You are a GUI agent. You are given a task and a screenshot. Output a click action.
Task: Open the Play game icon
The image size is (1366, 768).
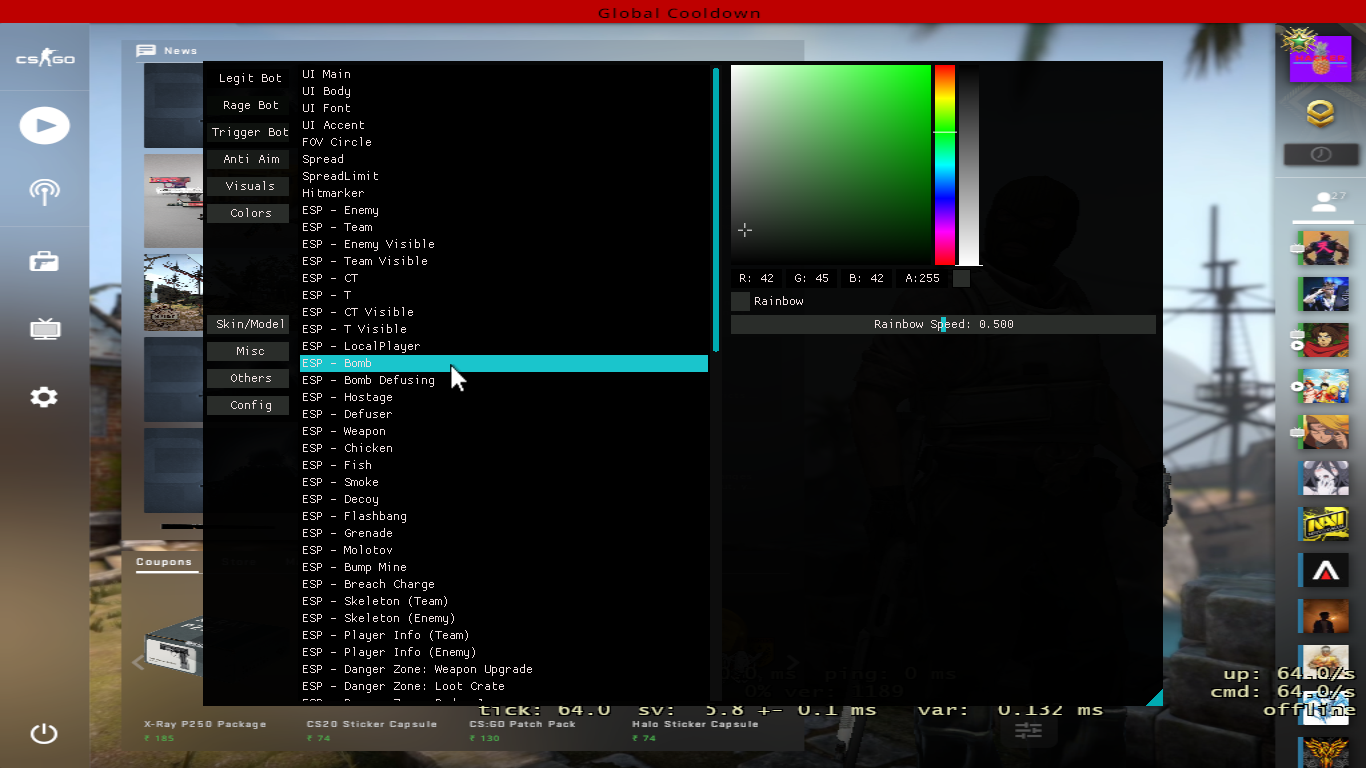click(x=45, y=125)
